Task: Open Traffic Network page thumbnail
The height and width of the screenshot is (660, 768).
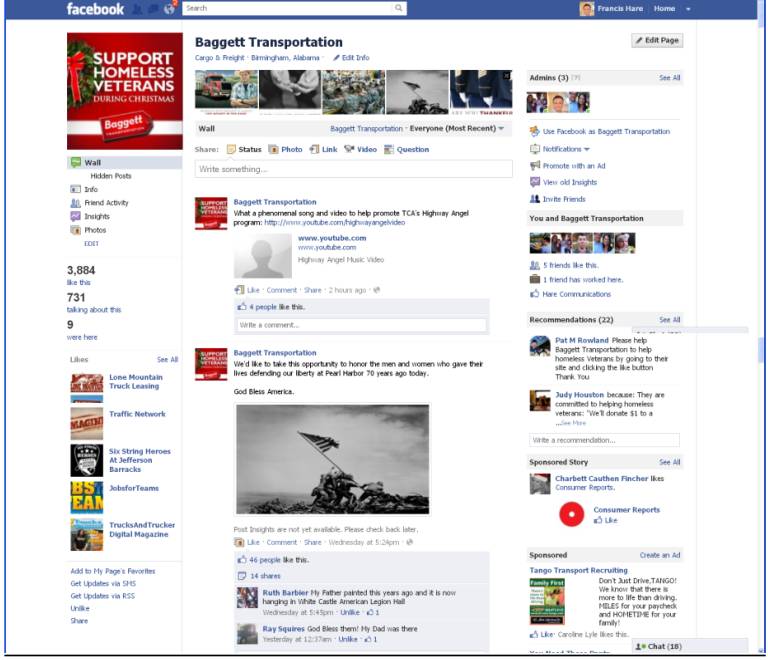Action: pyautogui.click(x=87, y=424)
